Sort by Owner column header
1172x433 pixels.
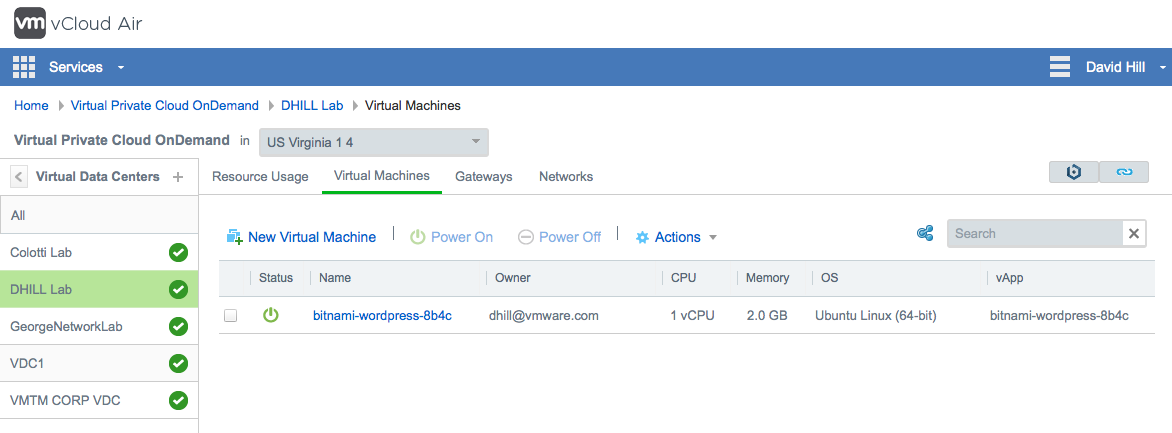pyautogui.click(x=513, y=277)
